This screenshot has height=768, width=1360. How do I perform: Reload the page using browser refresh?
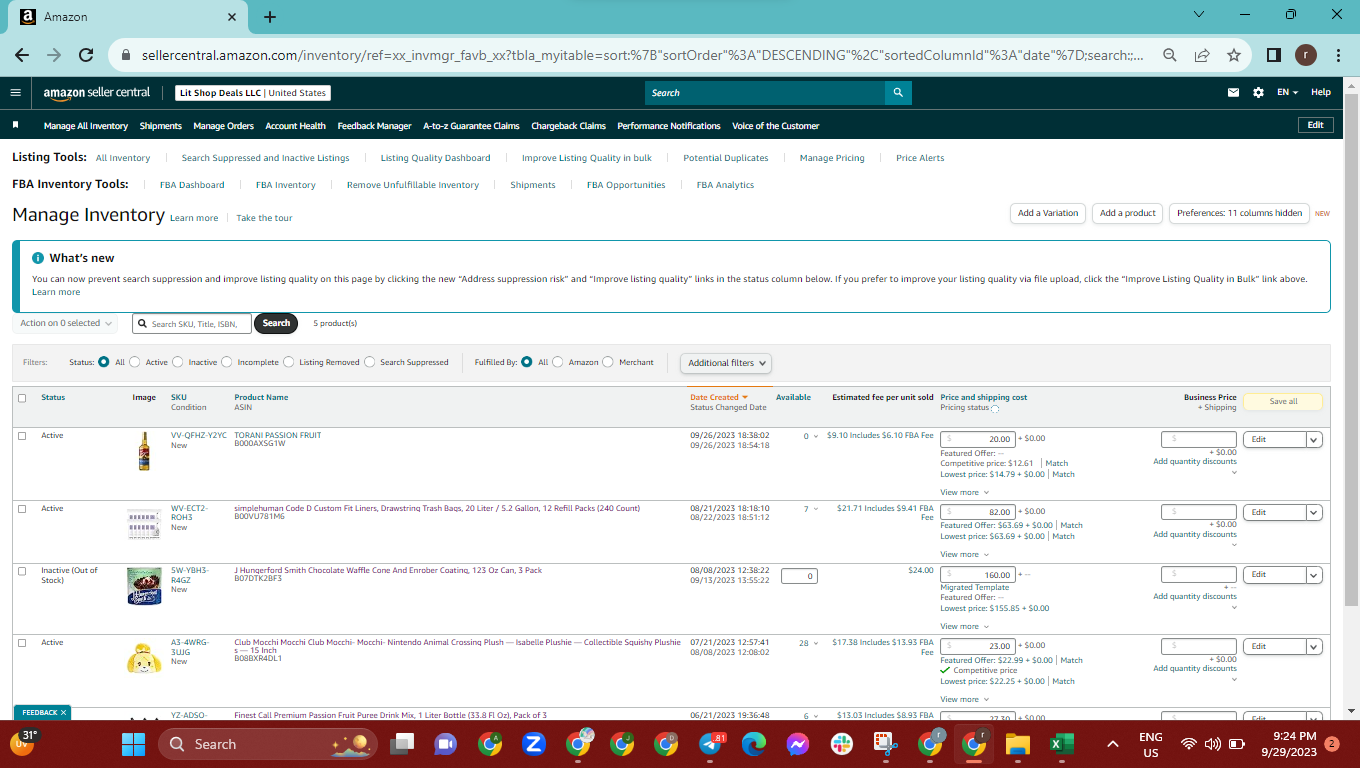tap(86, 55)
